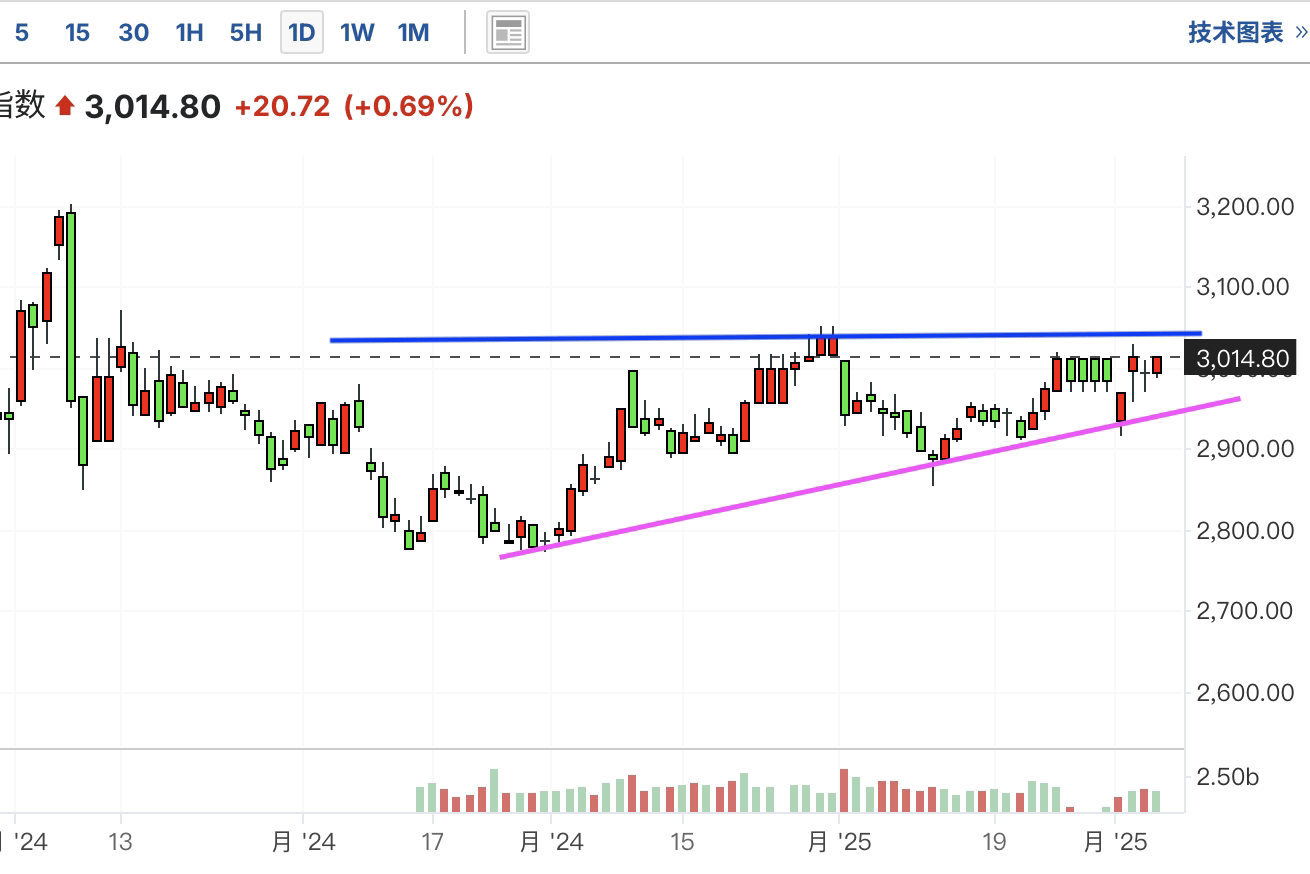Click the (+0.69%) percentage change
1310x874 pixels.
(x=408, y=106)
